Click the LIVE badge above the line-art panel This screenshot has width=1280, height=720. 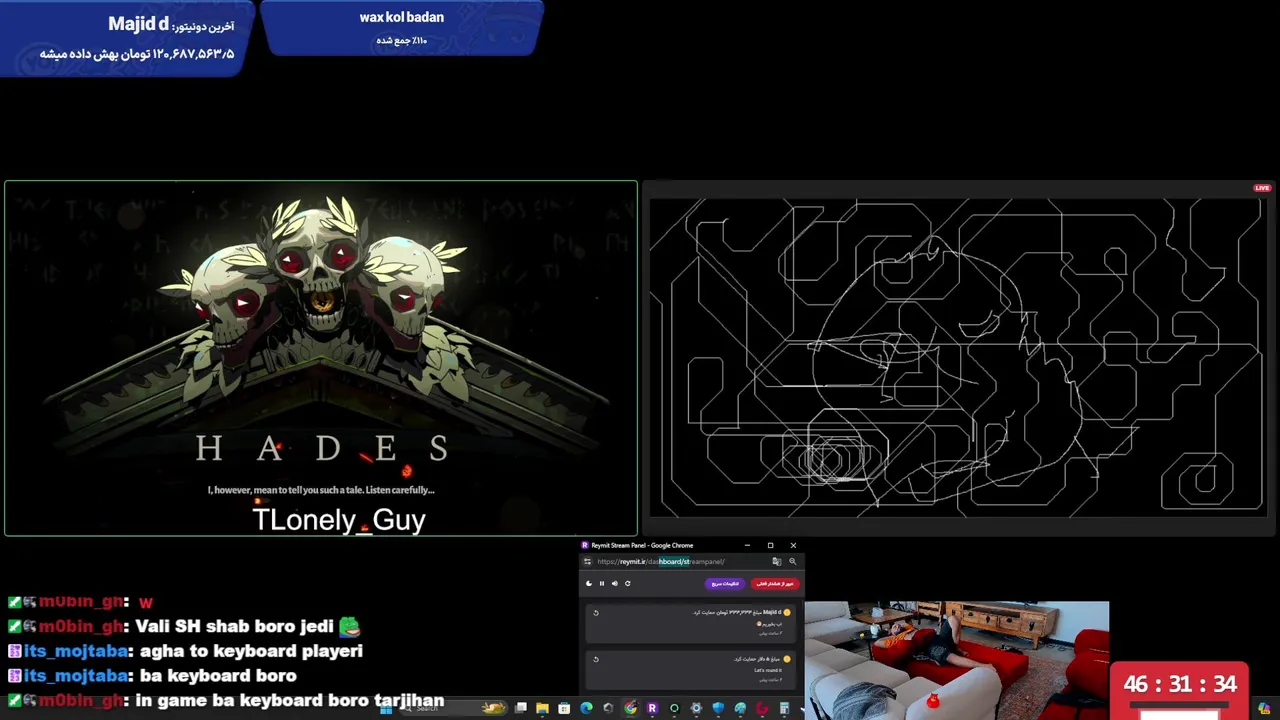point(1262,188)
